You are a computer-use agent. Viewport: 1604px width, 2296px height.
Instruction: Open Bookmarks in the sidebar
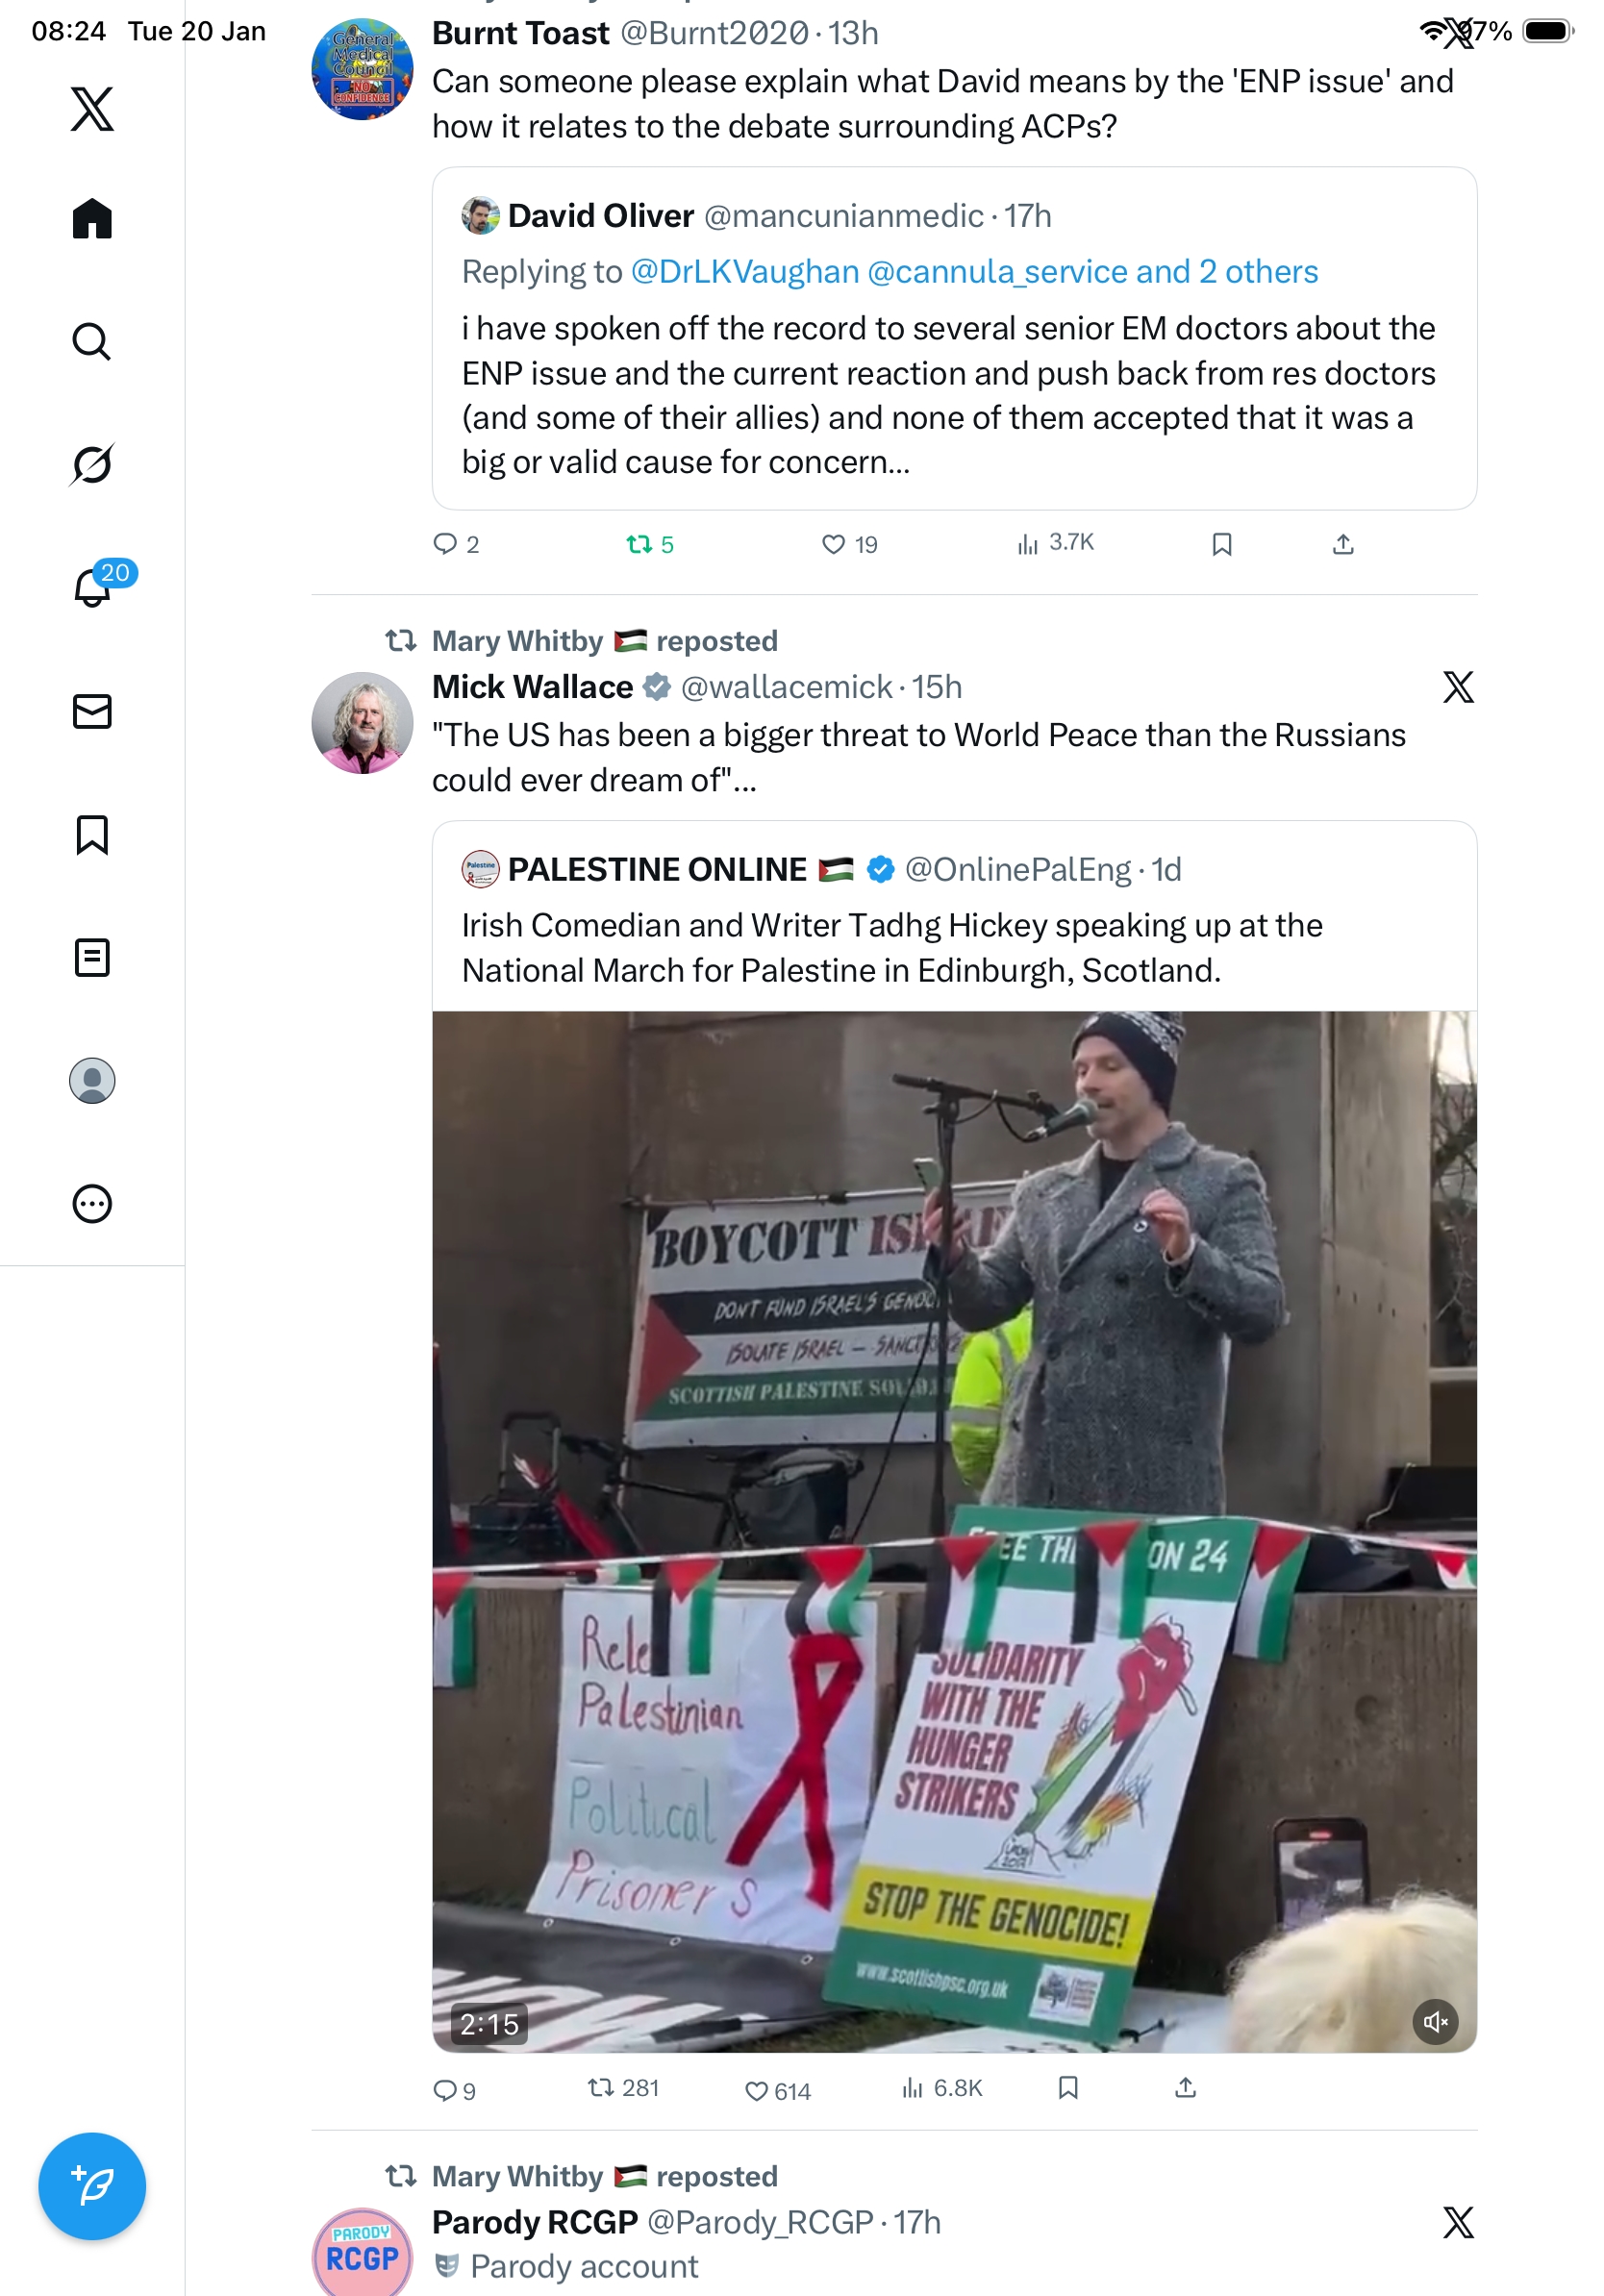(x=92, y=834)
